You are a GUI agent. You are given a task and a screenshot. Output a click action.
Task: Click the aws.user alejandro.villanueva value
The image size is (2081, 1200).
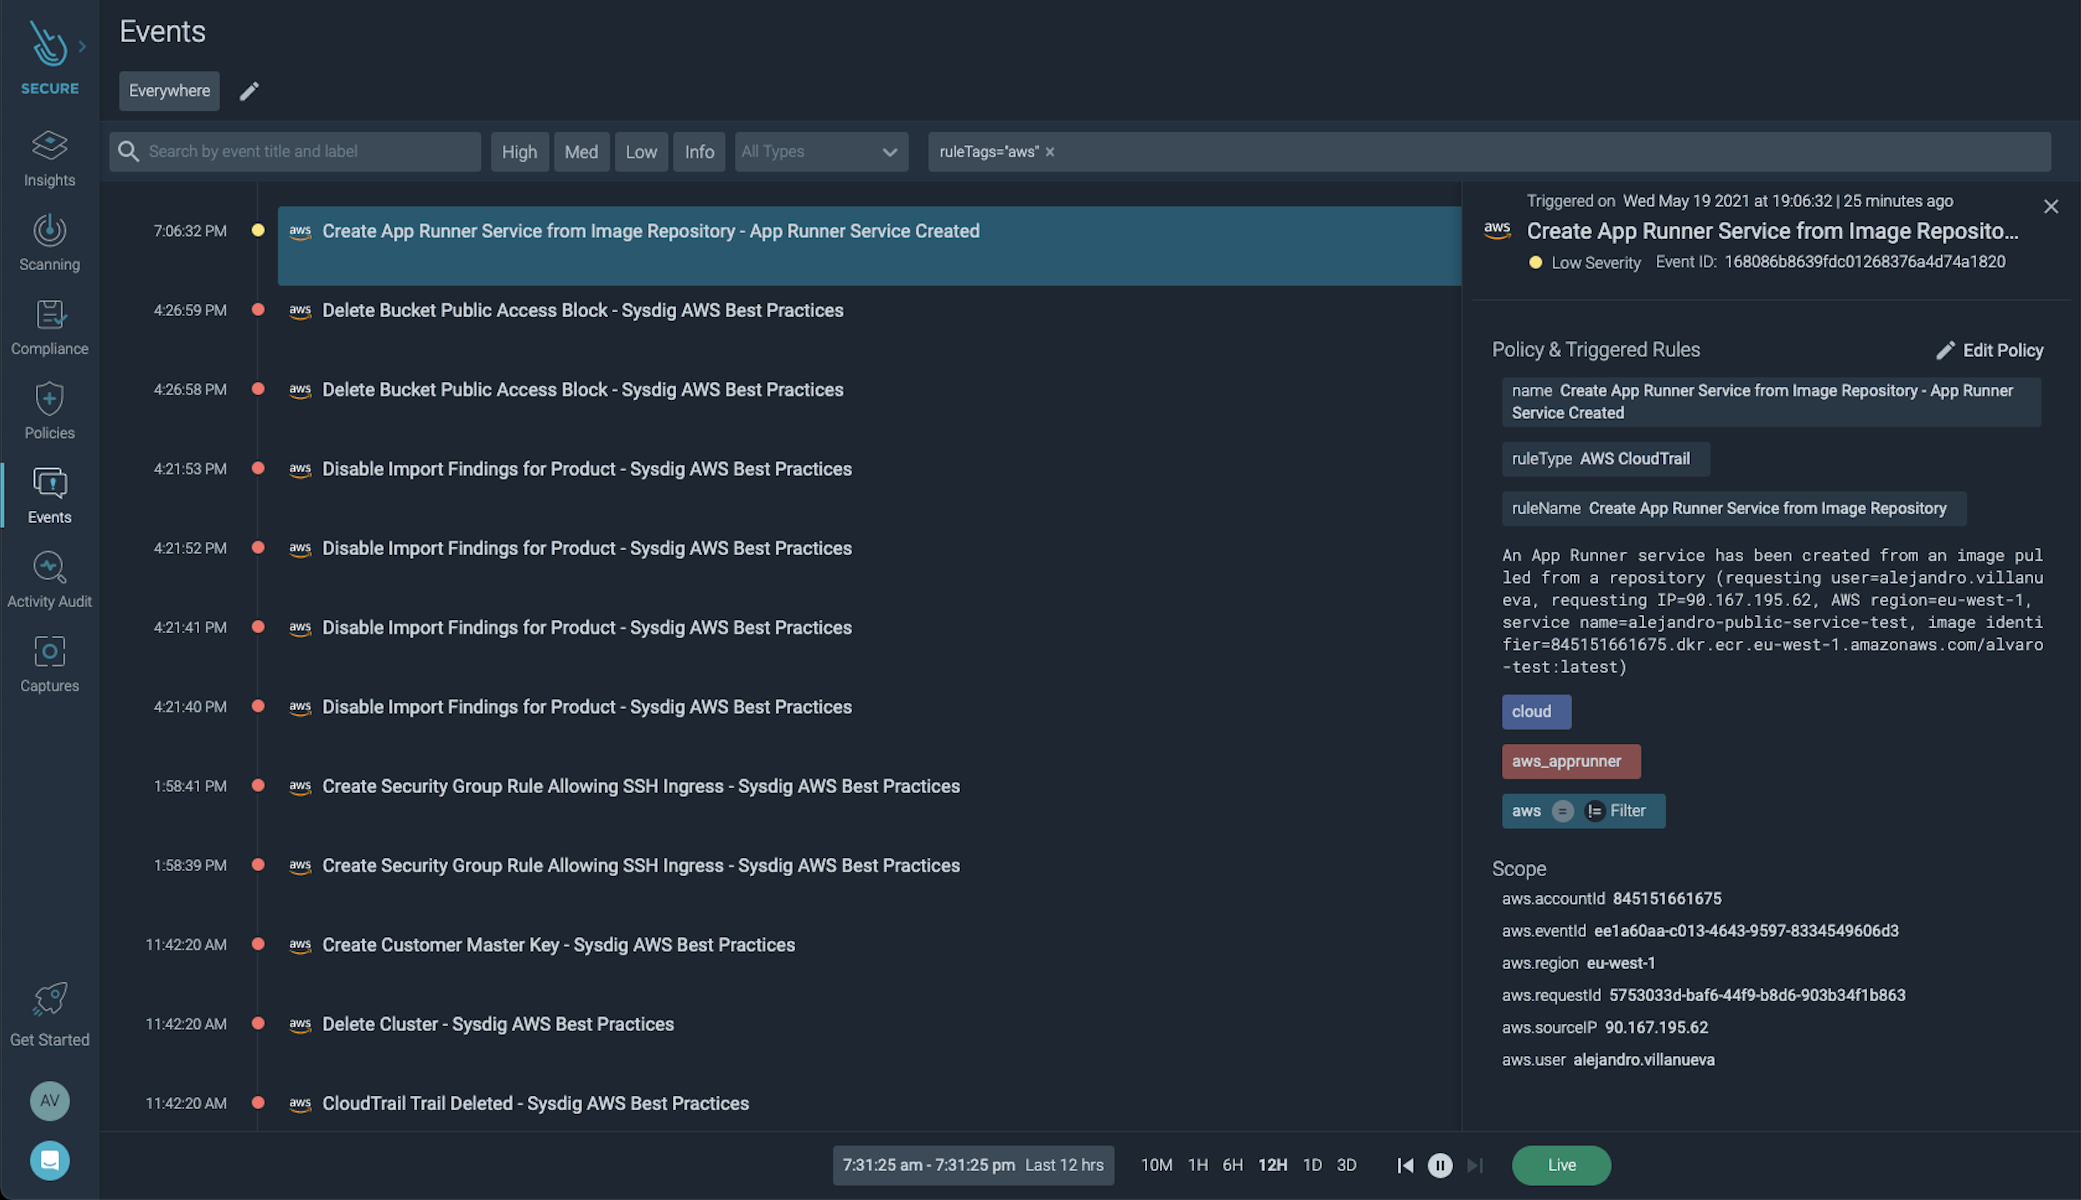pos(1644,1060)
